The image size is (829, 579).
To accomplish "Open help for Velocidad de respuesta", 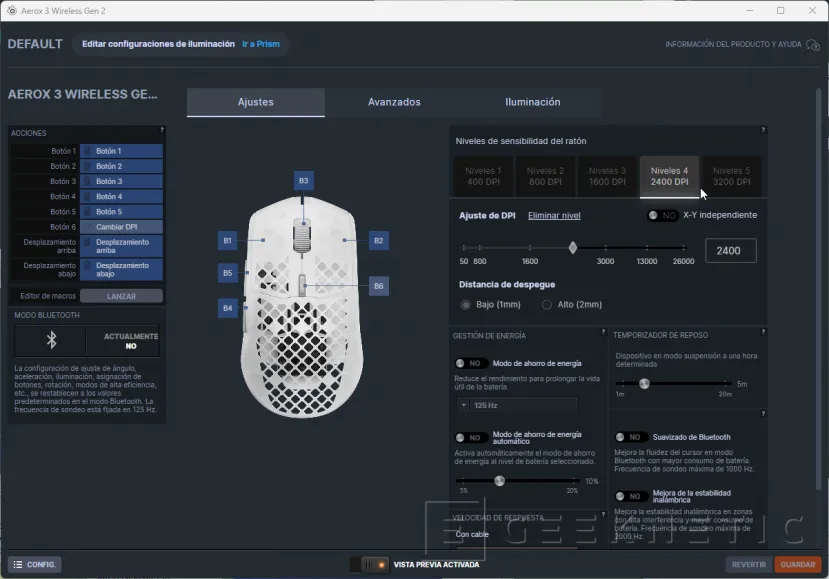I will tap(603, 514).
